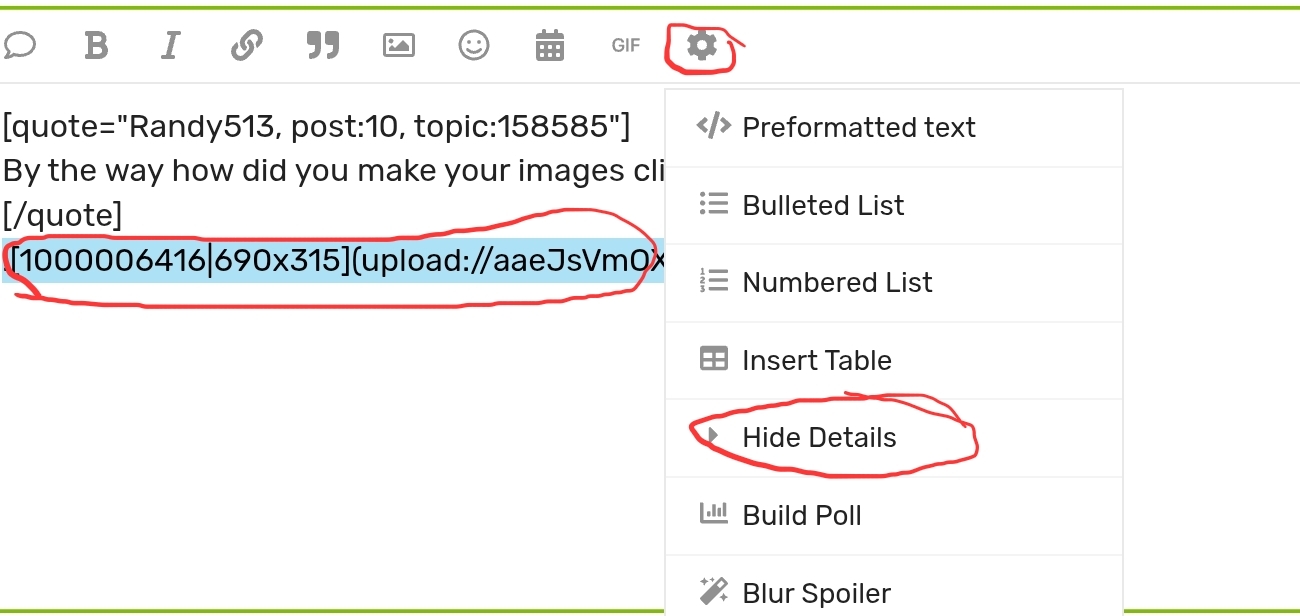Open the GIF picker

pyautogui.click(x=626, y=45)
